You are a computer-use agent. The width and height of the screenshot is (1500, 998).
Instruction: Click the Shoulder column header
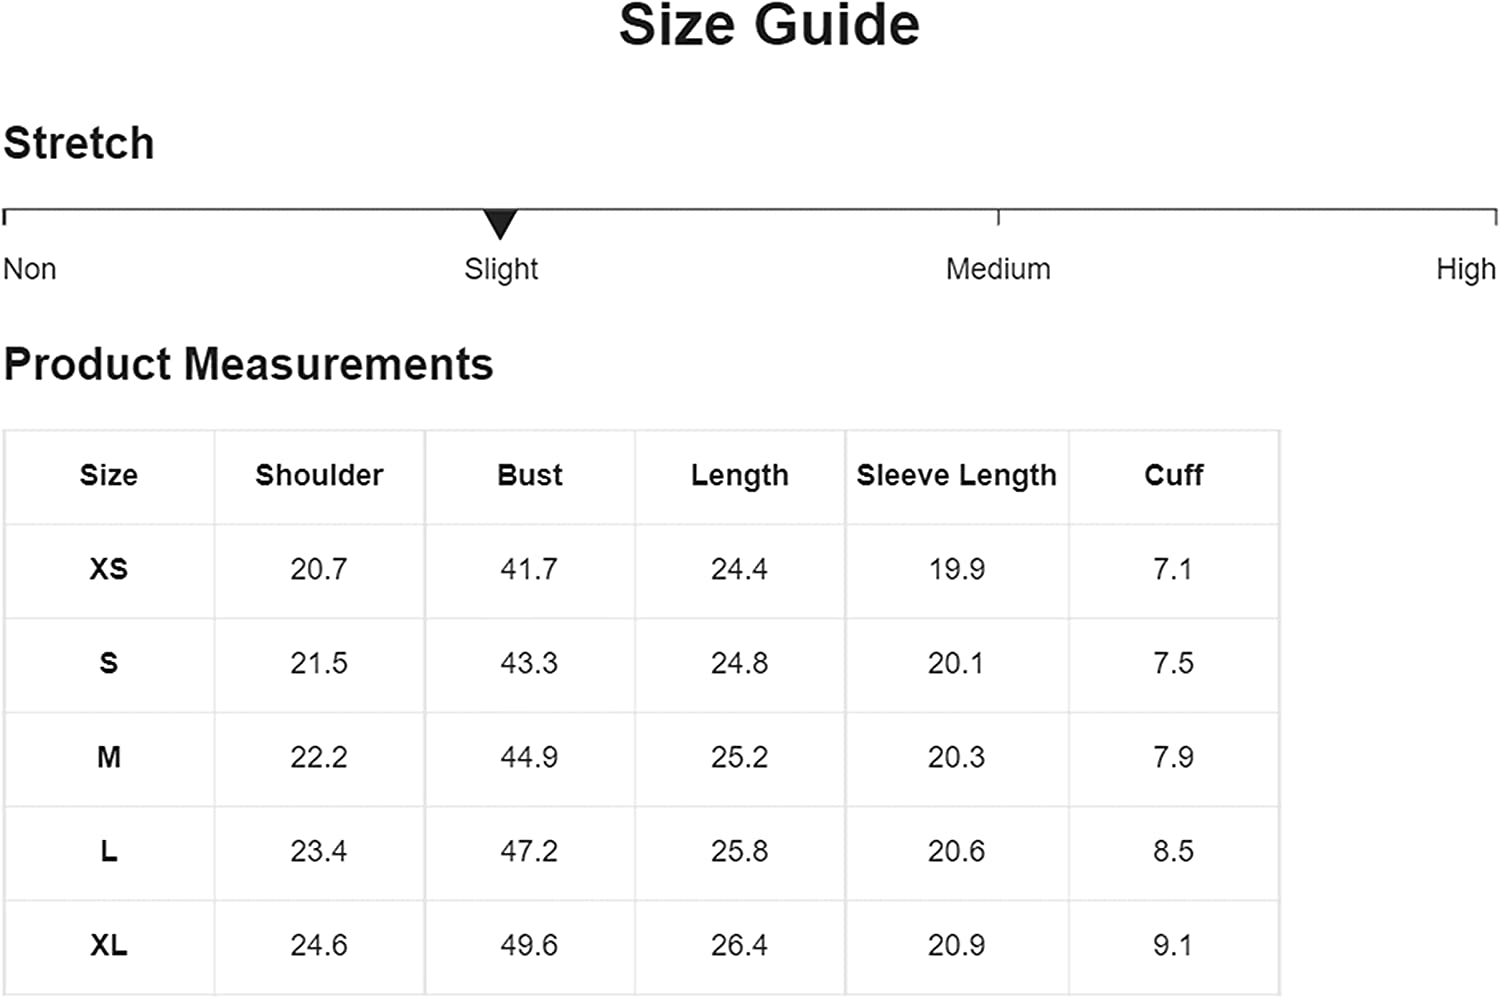click(x=319, y=475)
